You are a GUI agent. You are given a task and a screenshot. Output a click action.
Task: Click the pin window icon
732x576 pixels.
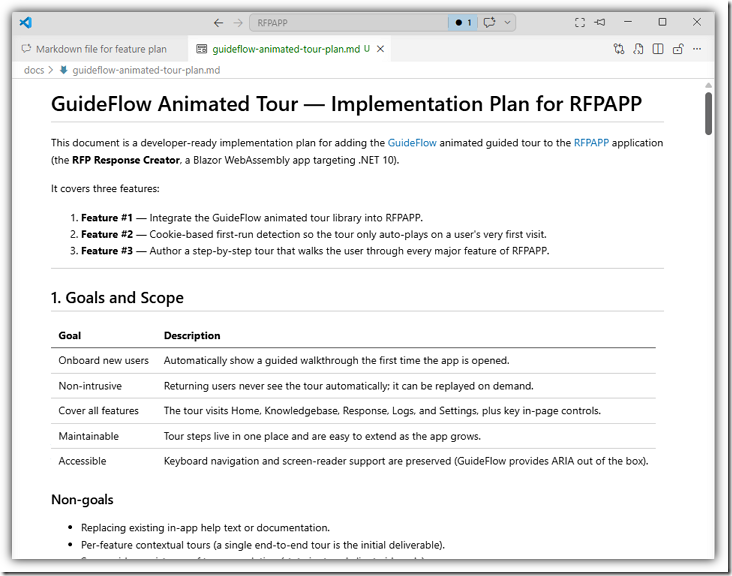click(x=600, y=22)
